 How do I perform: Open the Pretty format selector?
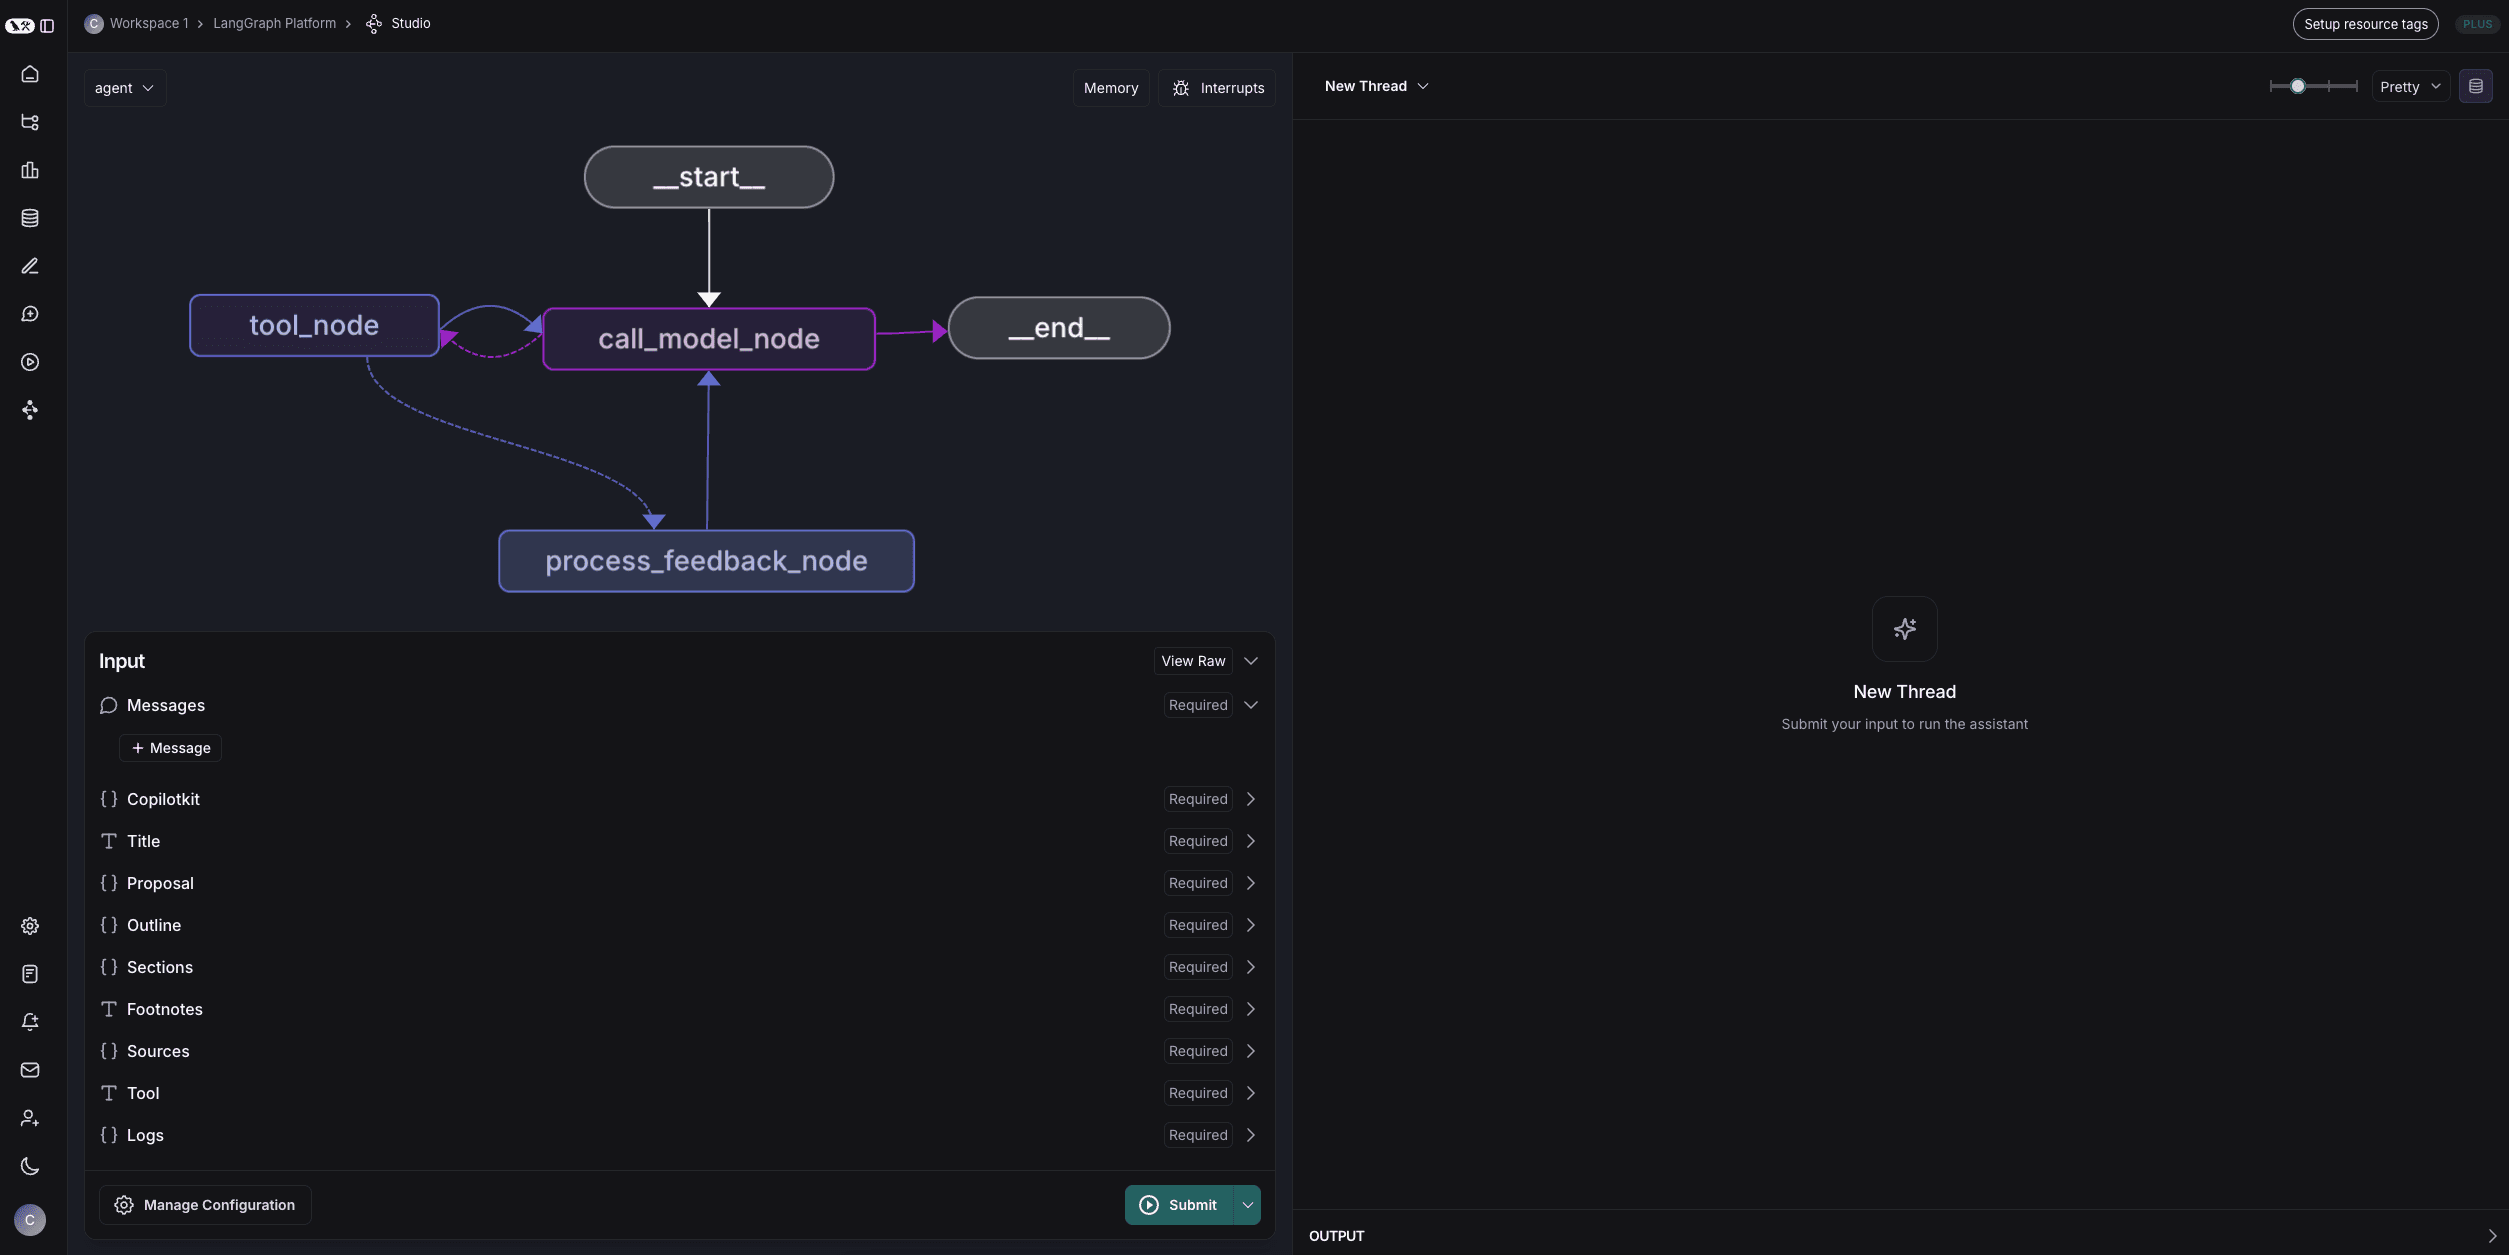tap(2410, 87)
